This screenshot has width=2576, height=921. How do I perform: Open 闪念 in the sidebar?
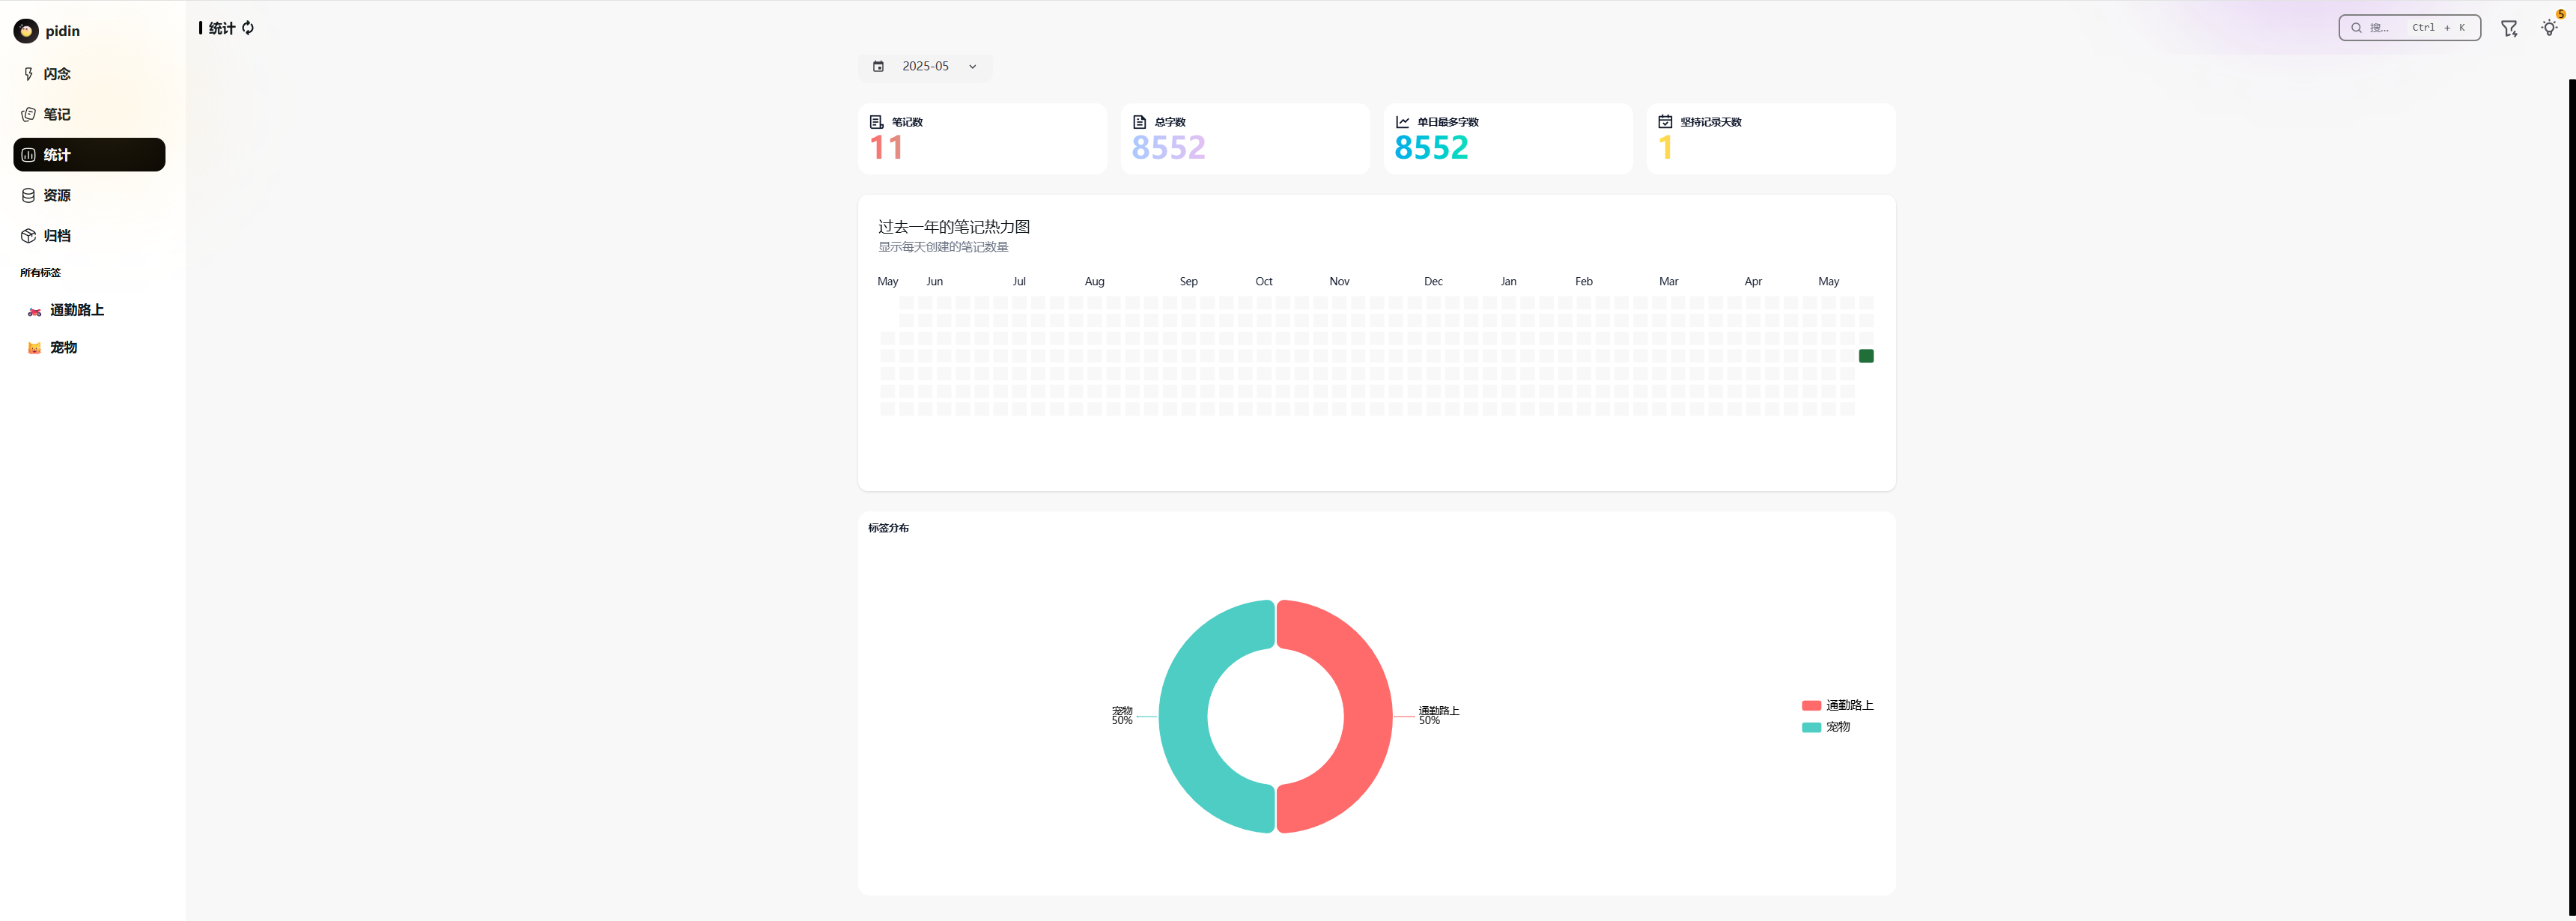[x=57, y=74]
